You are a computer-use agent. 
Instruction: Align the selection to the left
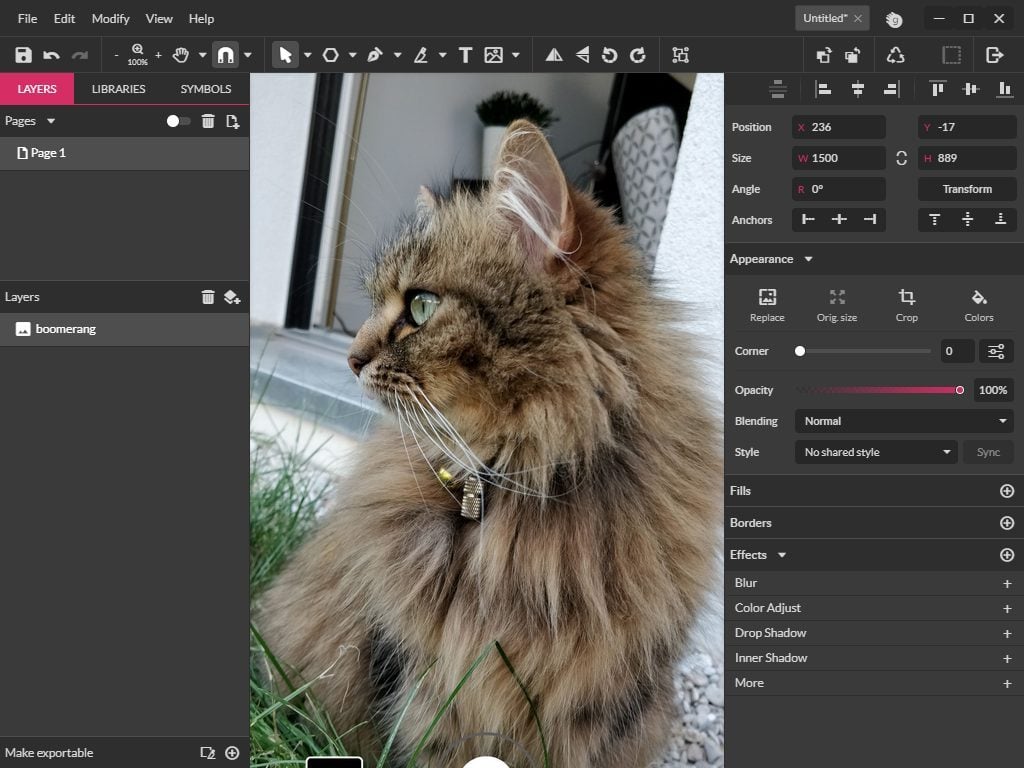click(x=824, y=89)
